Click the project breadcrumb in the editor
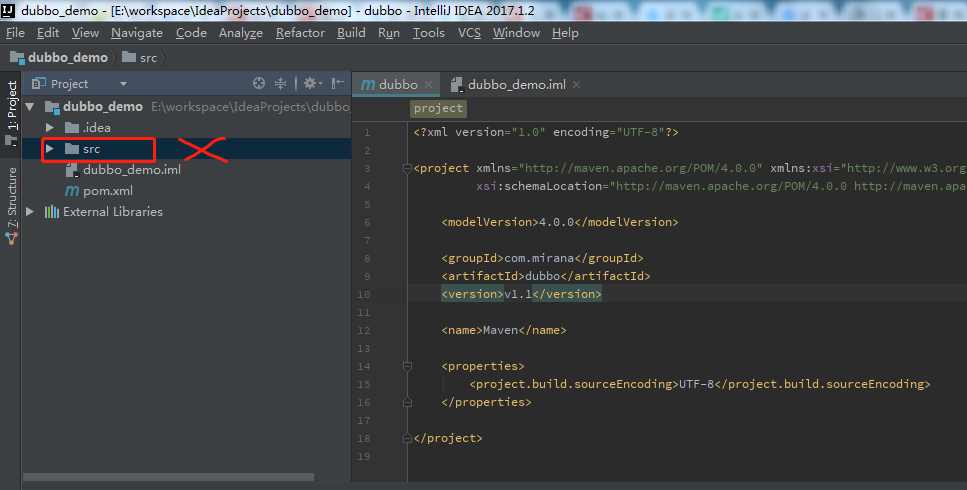The width and height of the screenshot is (967, 490). coord(438,108)
